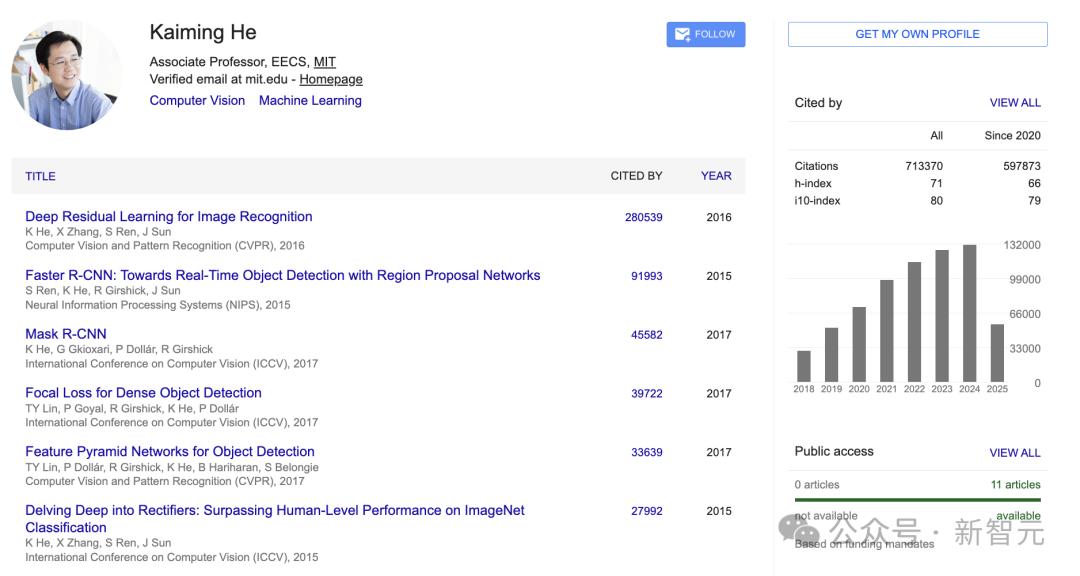Click the Cited By column header
The height and width of the screenshot is (576, 1080).
coord(636,176)
